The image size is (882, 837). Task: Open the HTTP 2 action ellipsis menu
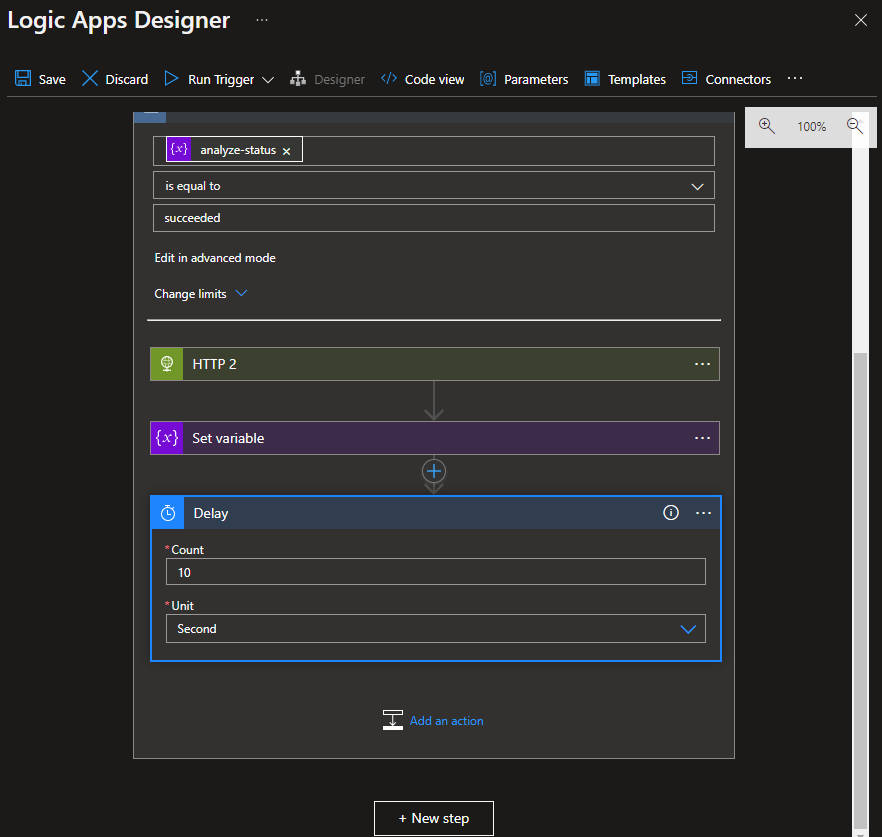click(702, 364)
